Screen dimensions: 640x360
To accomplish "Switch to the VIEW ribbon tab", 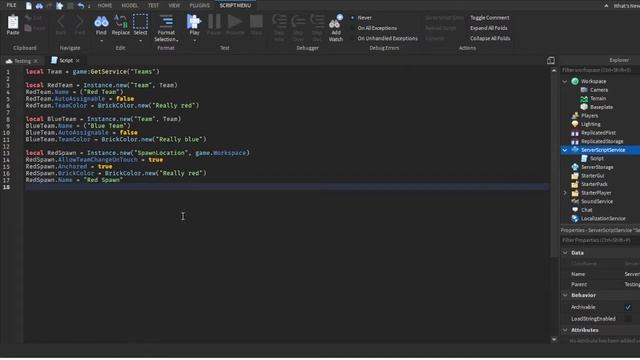I will pos(174,6).
